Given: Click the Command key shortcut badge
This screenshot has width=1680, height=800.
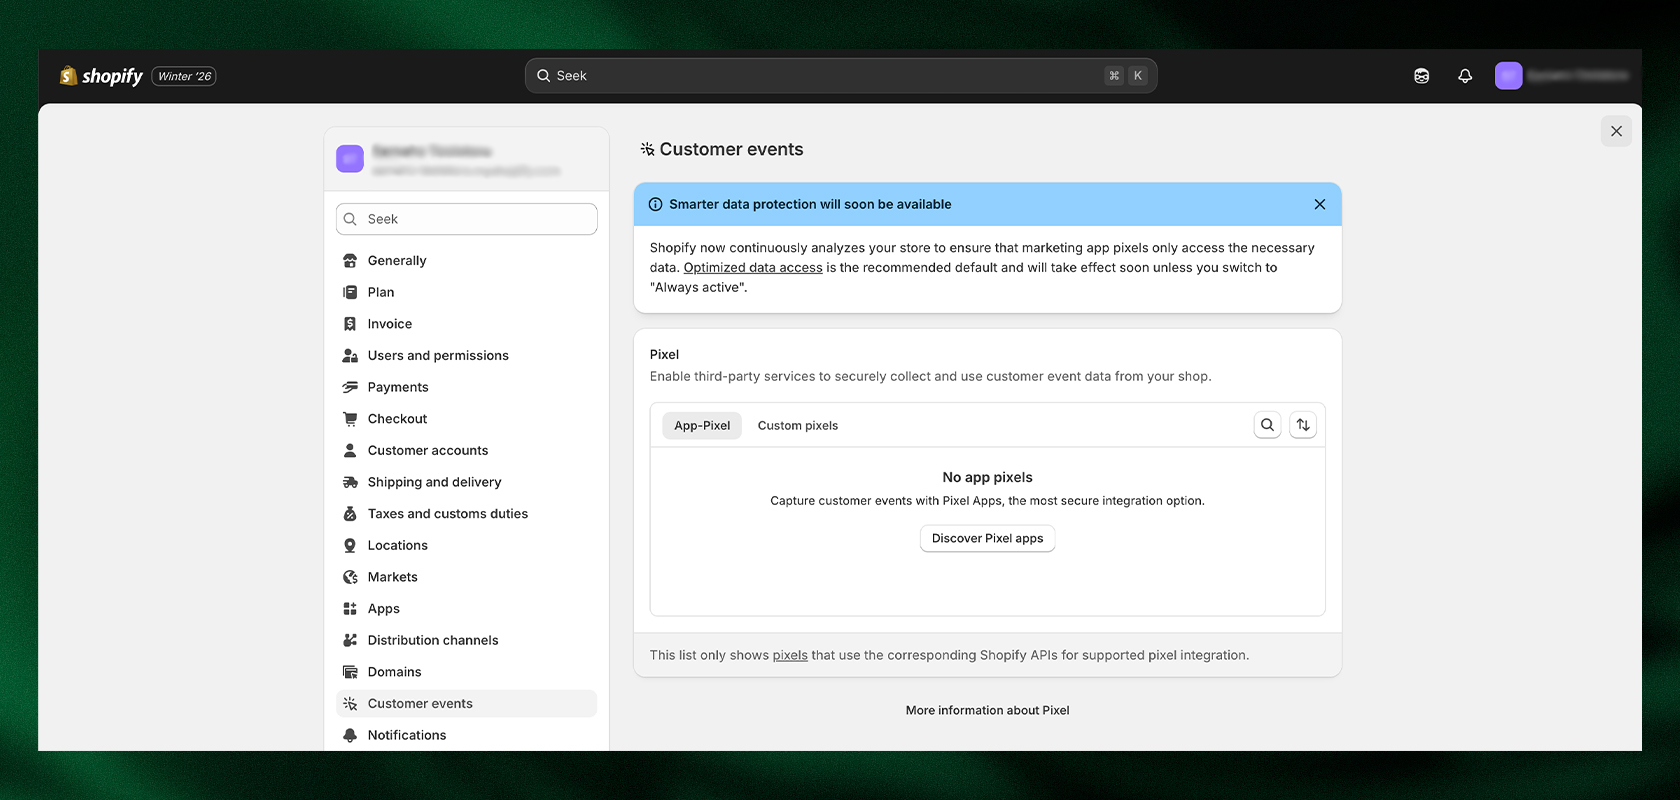Looking at the screenshot, I should (1114, 76).
